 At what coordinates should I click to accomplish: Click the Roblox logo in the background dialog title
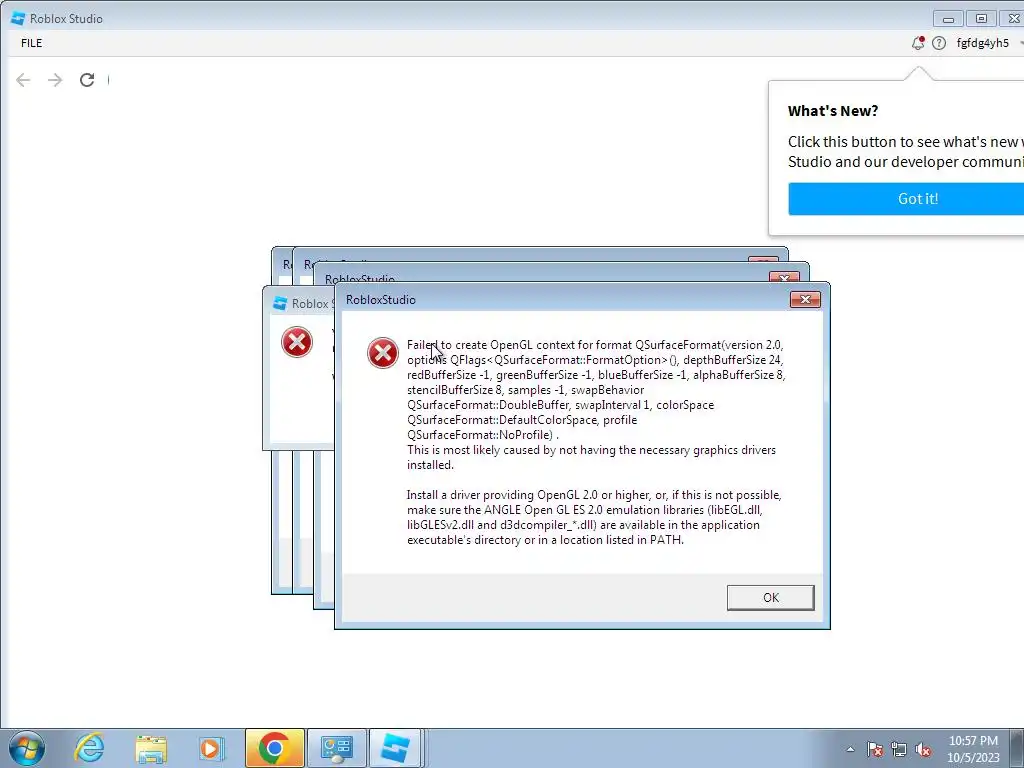280,303
